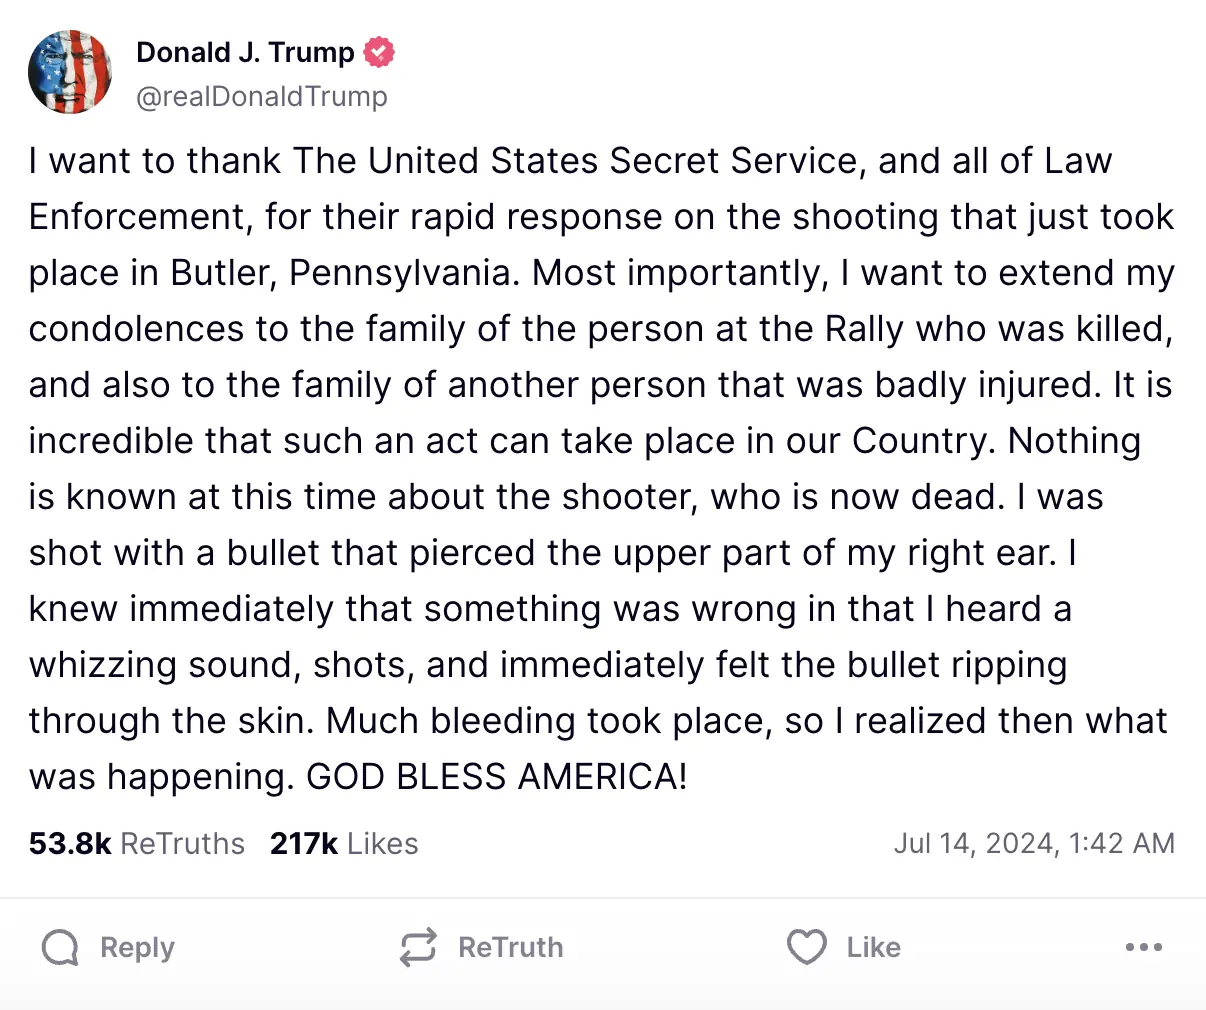Click the 53.8k ReTruths count
1206x1010 pixels.
(x=137, y=843)
